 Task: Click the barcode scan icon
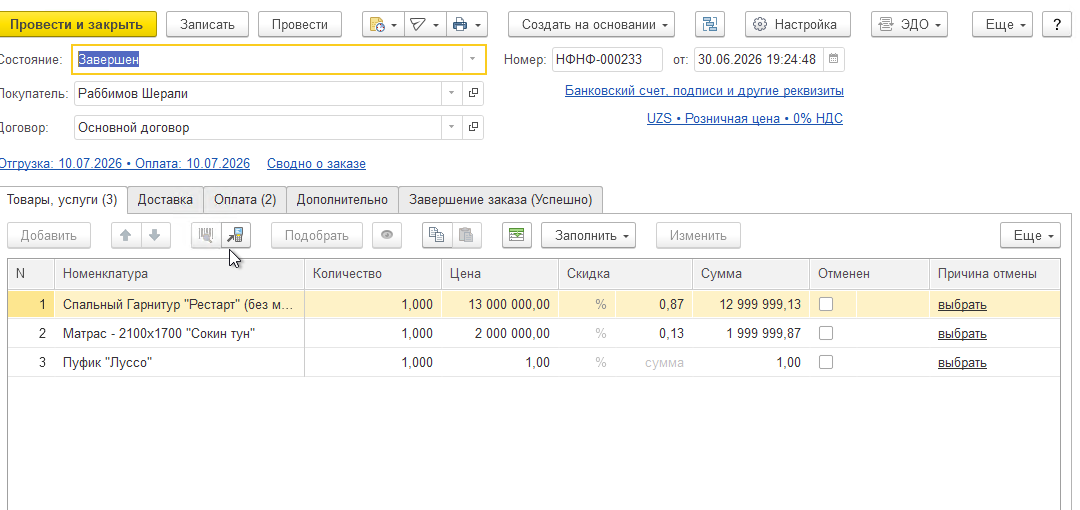click(206, 235)
